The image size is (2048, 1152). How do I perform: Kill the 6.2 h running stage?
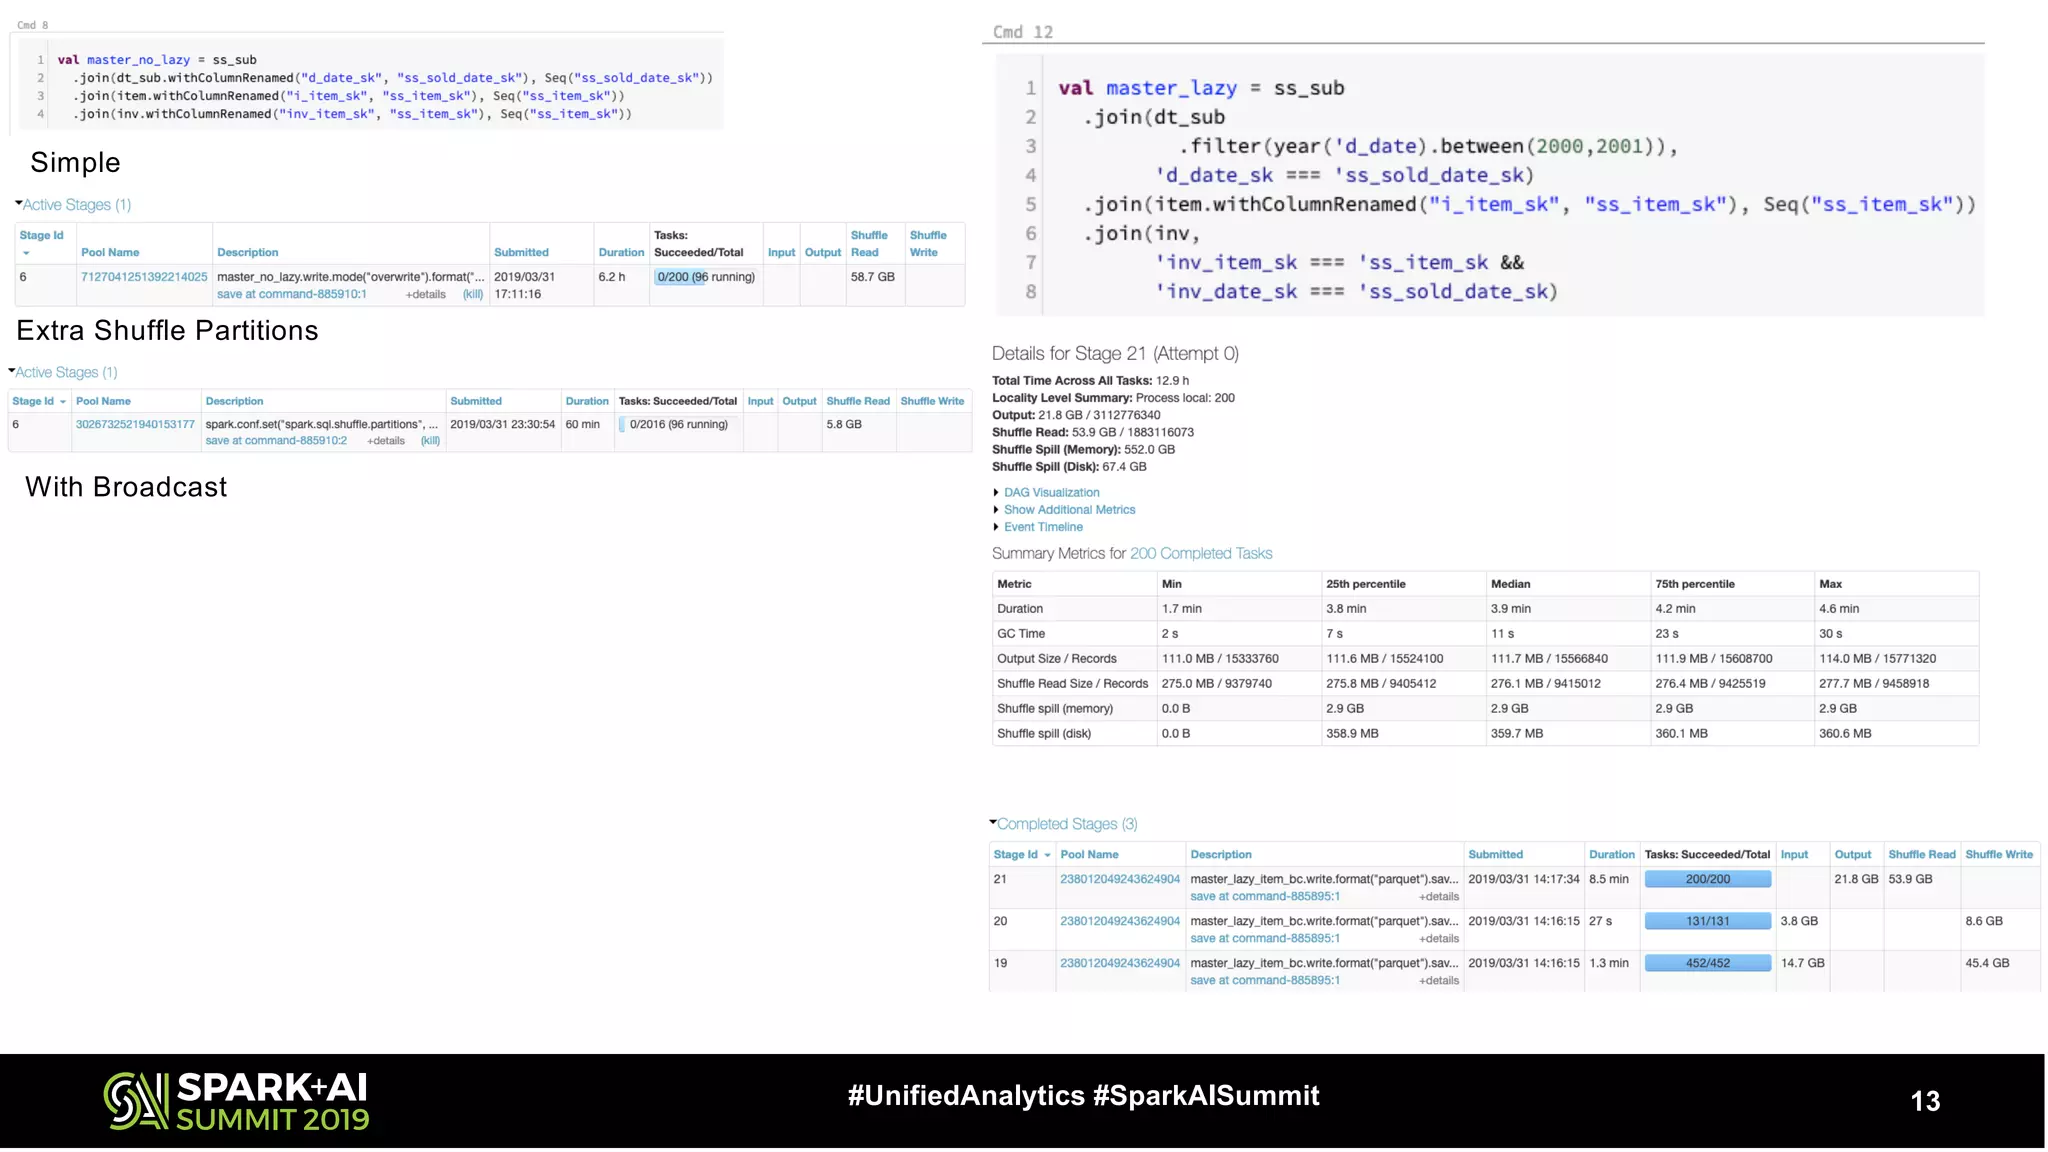pyautogui.click(x=473, y=295)
